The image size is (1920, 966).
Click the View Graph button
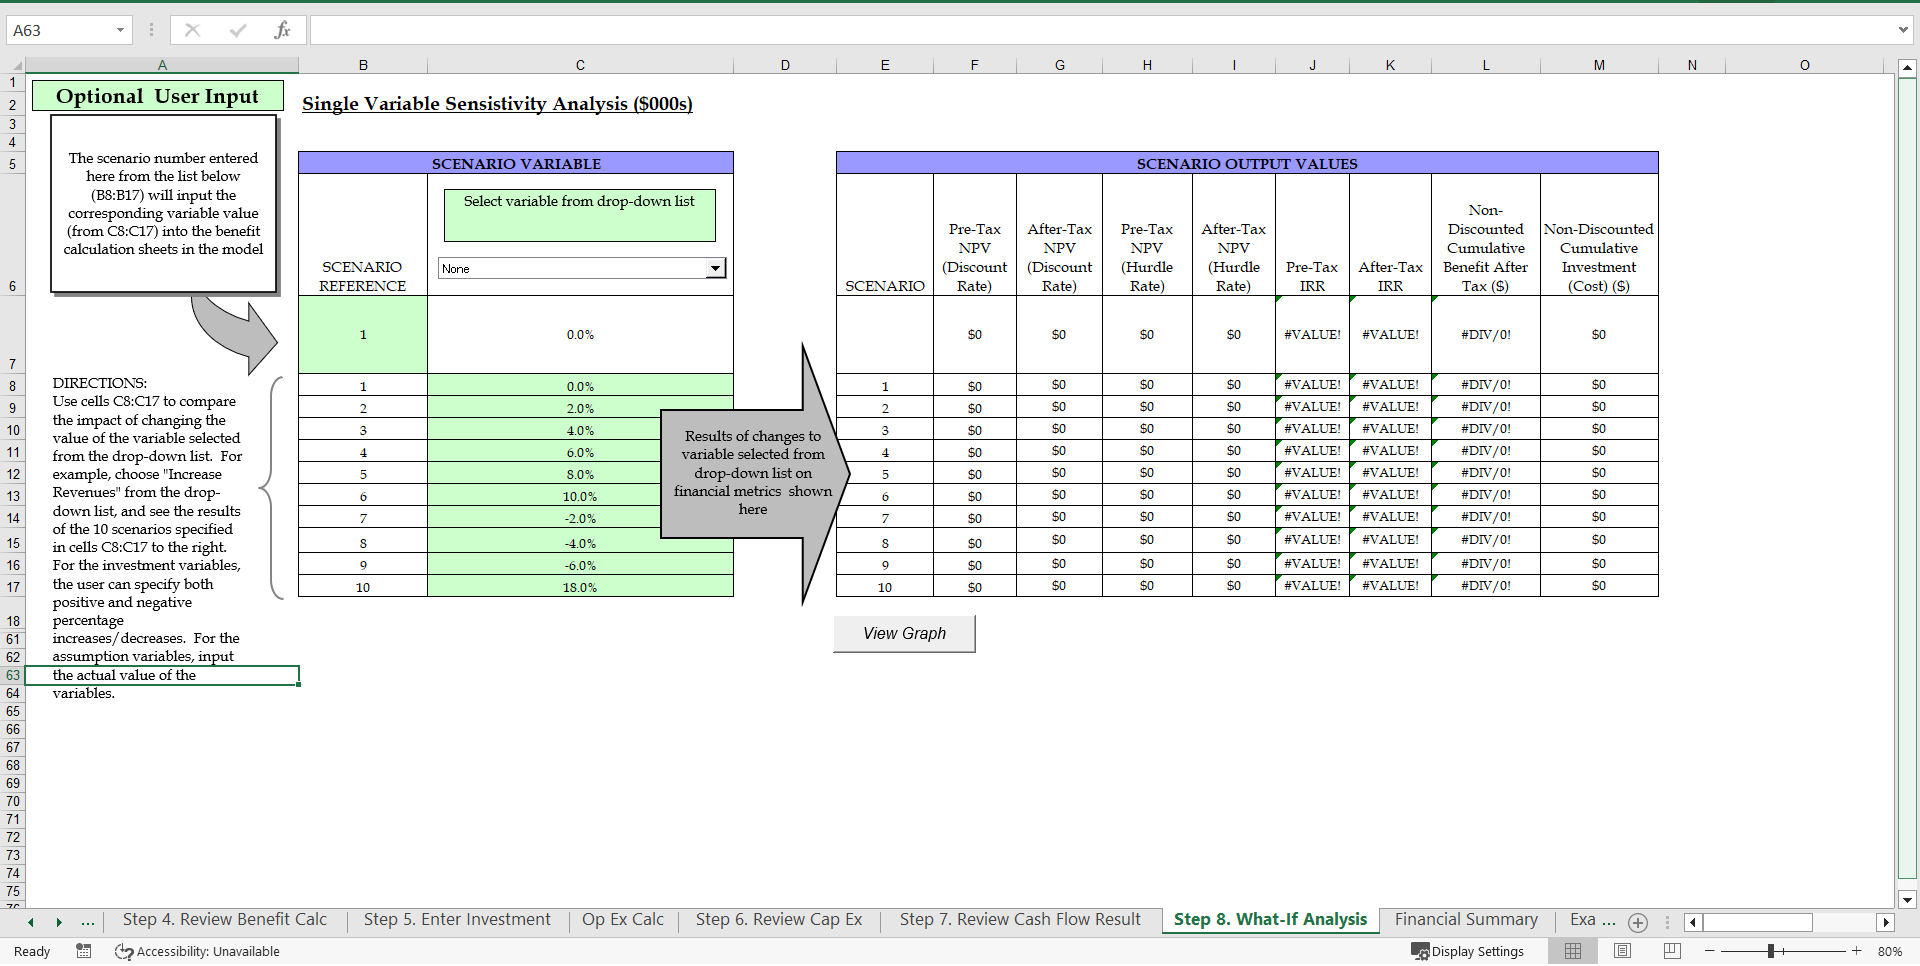pos(903,633)
